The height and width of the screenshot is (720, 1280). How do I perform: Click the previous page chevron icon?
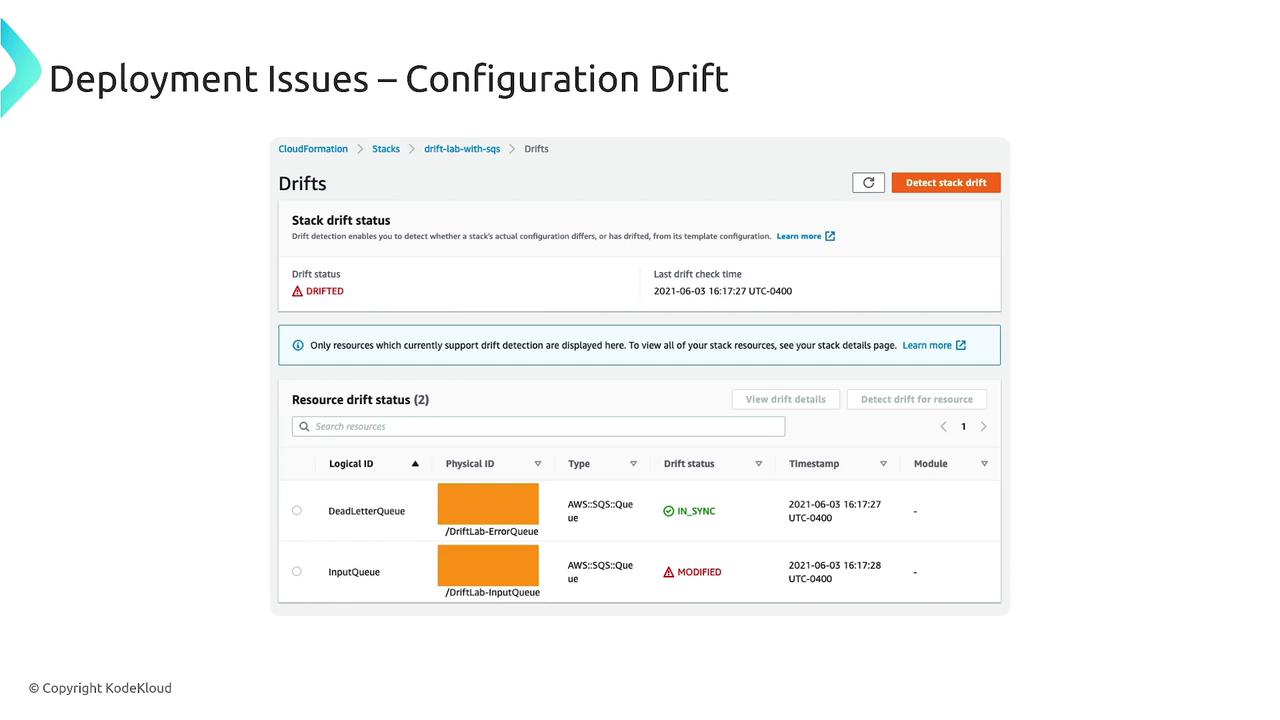[943, 427]
